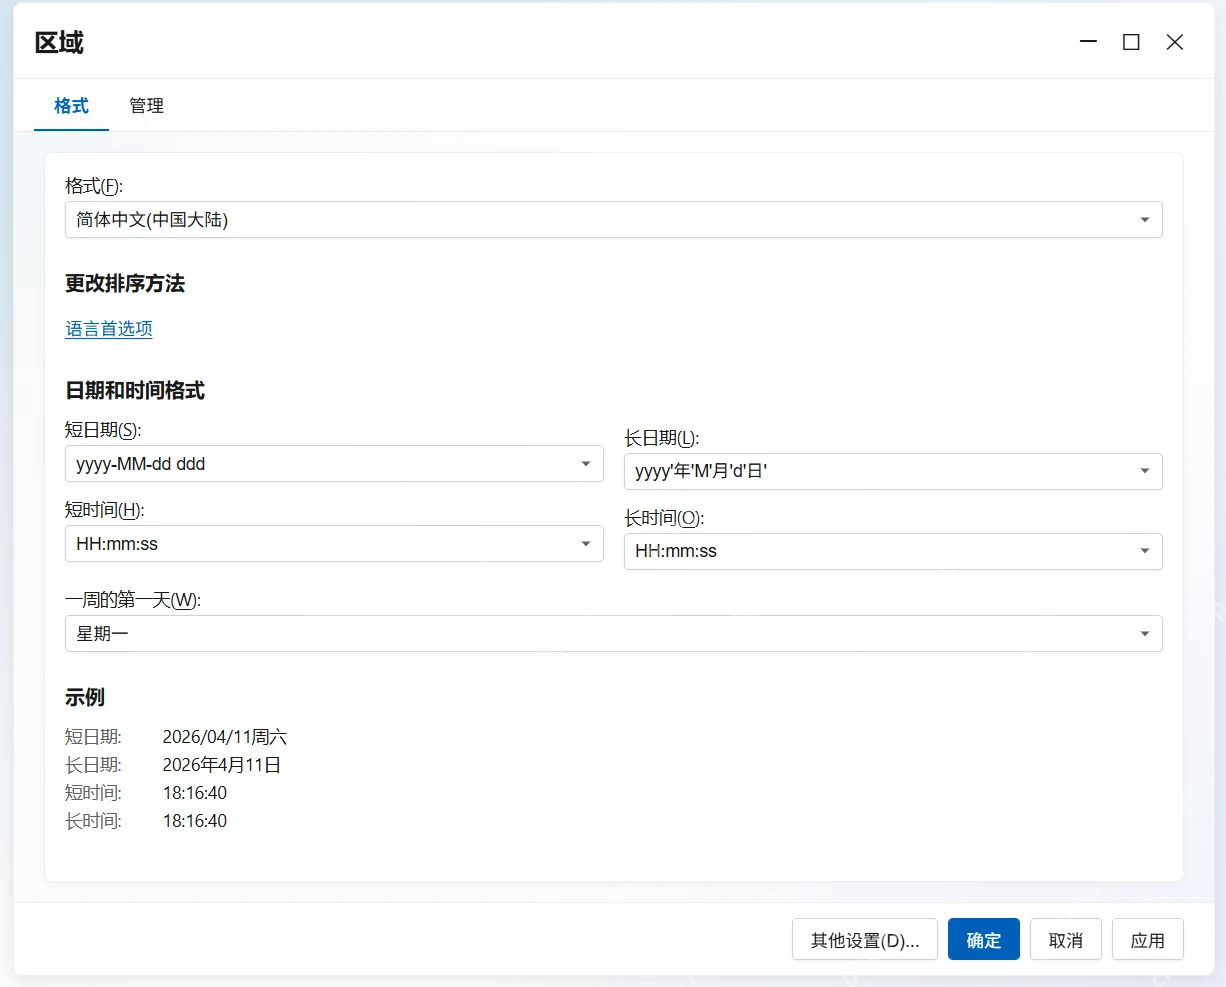Image resolution: width=1226 pixels, height=987 pixels.
Task: Open the 语言首选项 link
Action: pyautogui.click(x=109, y=329)
